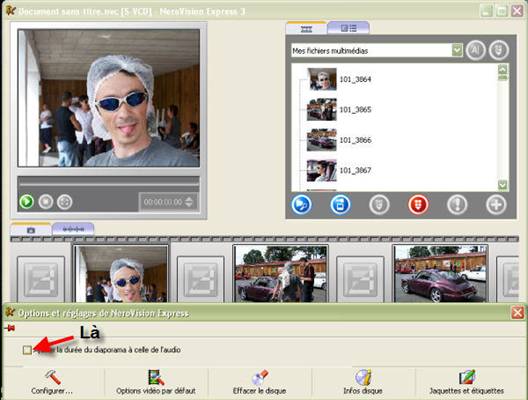This screenshot has width=528, height=400.
Task: Click the large preview image
Action: 109,98
